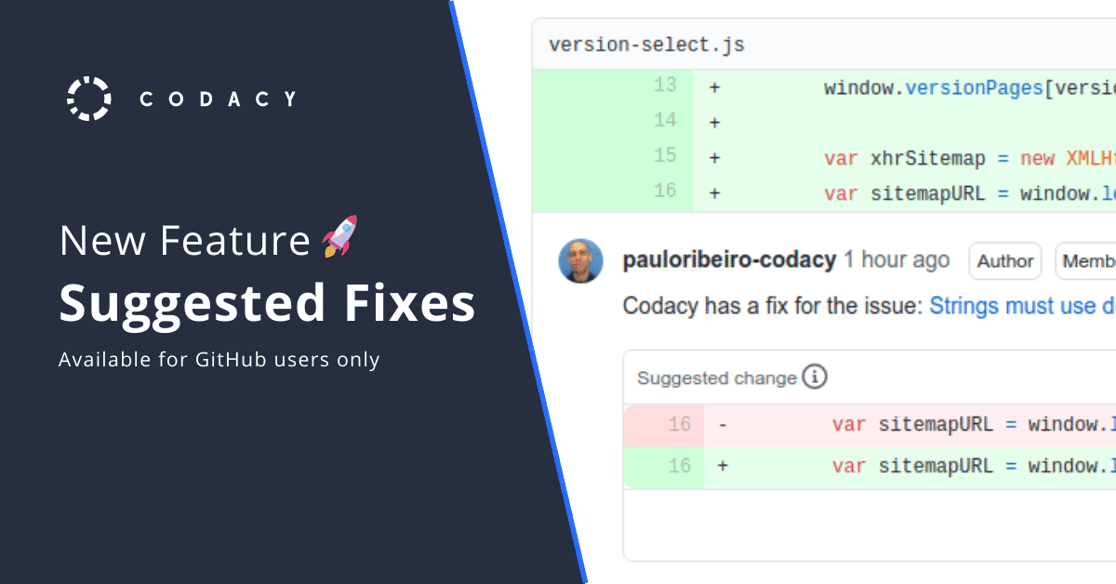
Task: Click the version-select.js file name header
Action: pyautogui.click(x=646, y=46)
